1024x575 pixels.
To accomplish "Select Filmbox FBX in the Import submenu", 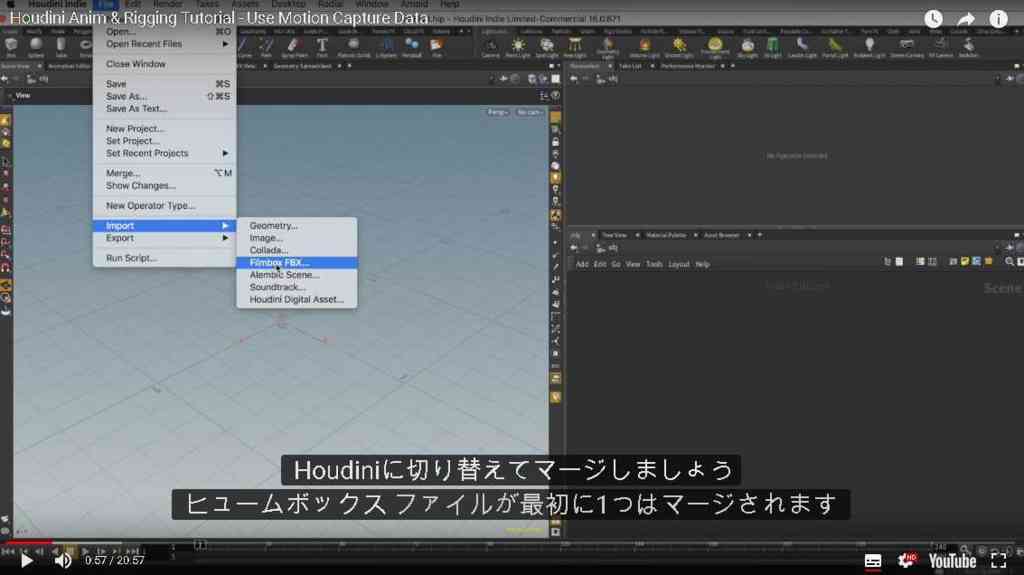I will 296,263.
